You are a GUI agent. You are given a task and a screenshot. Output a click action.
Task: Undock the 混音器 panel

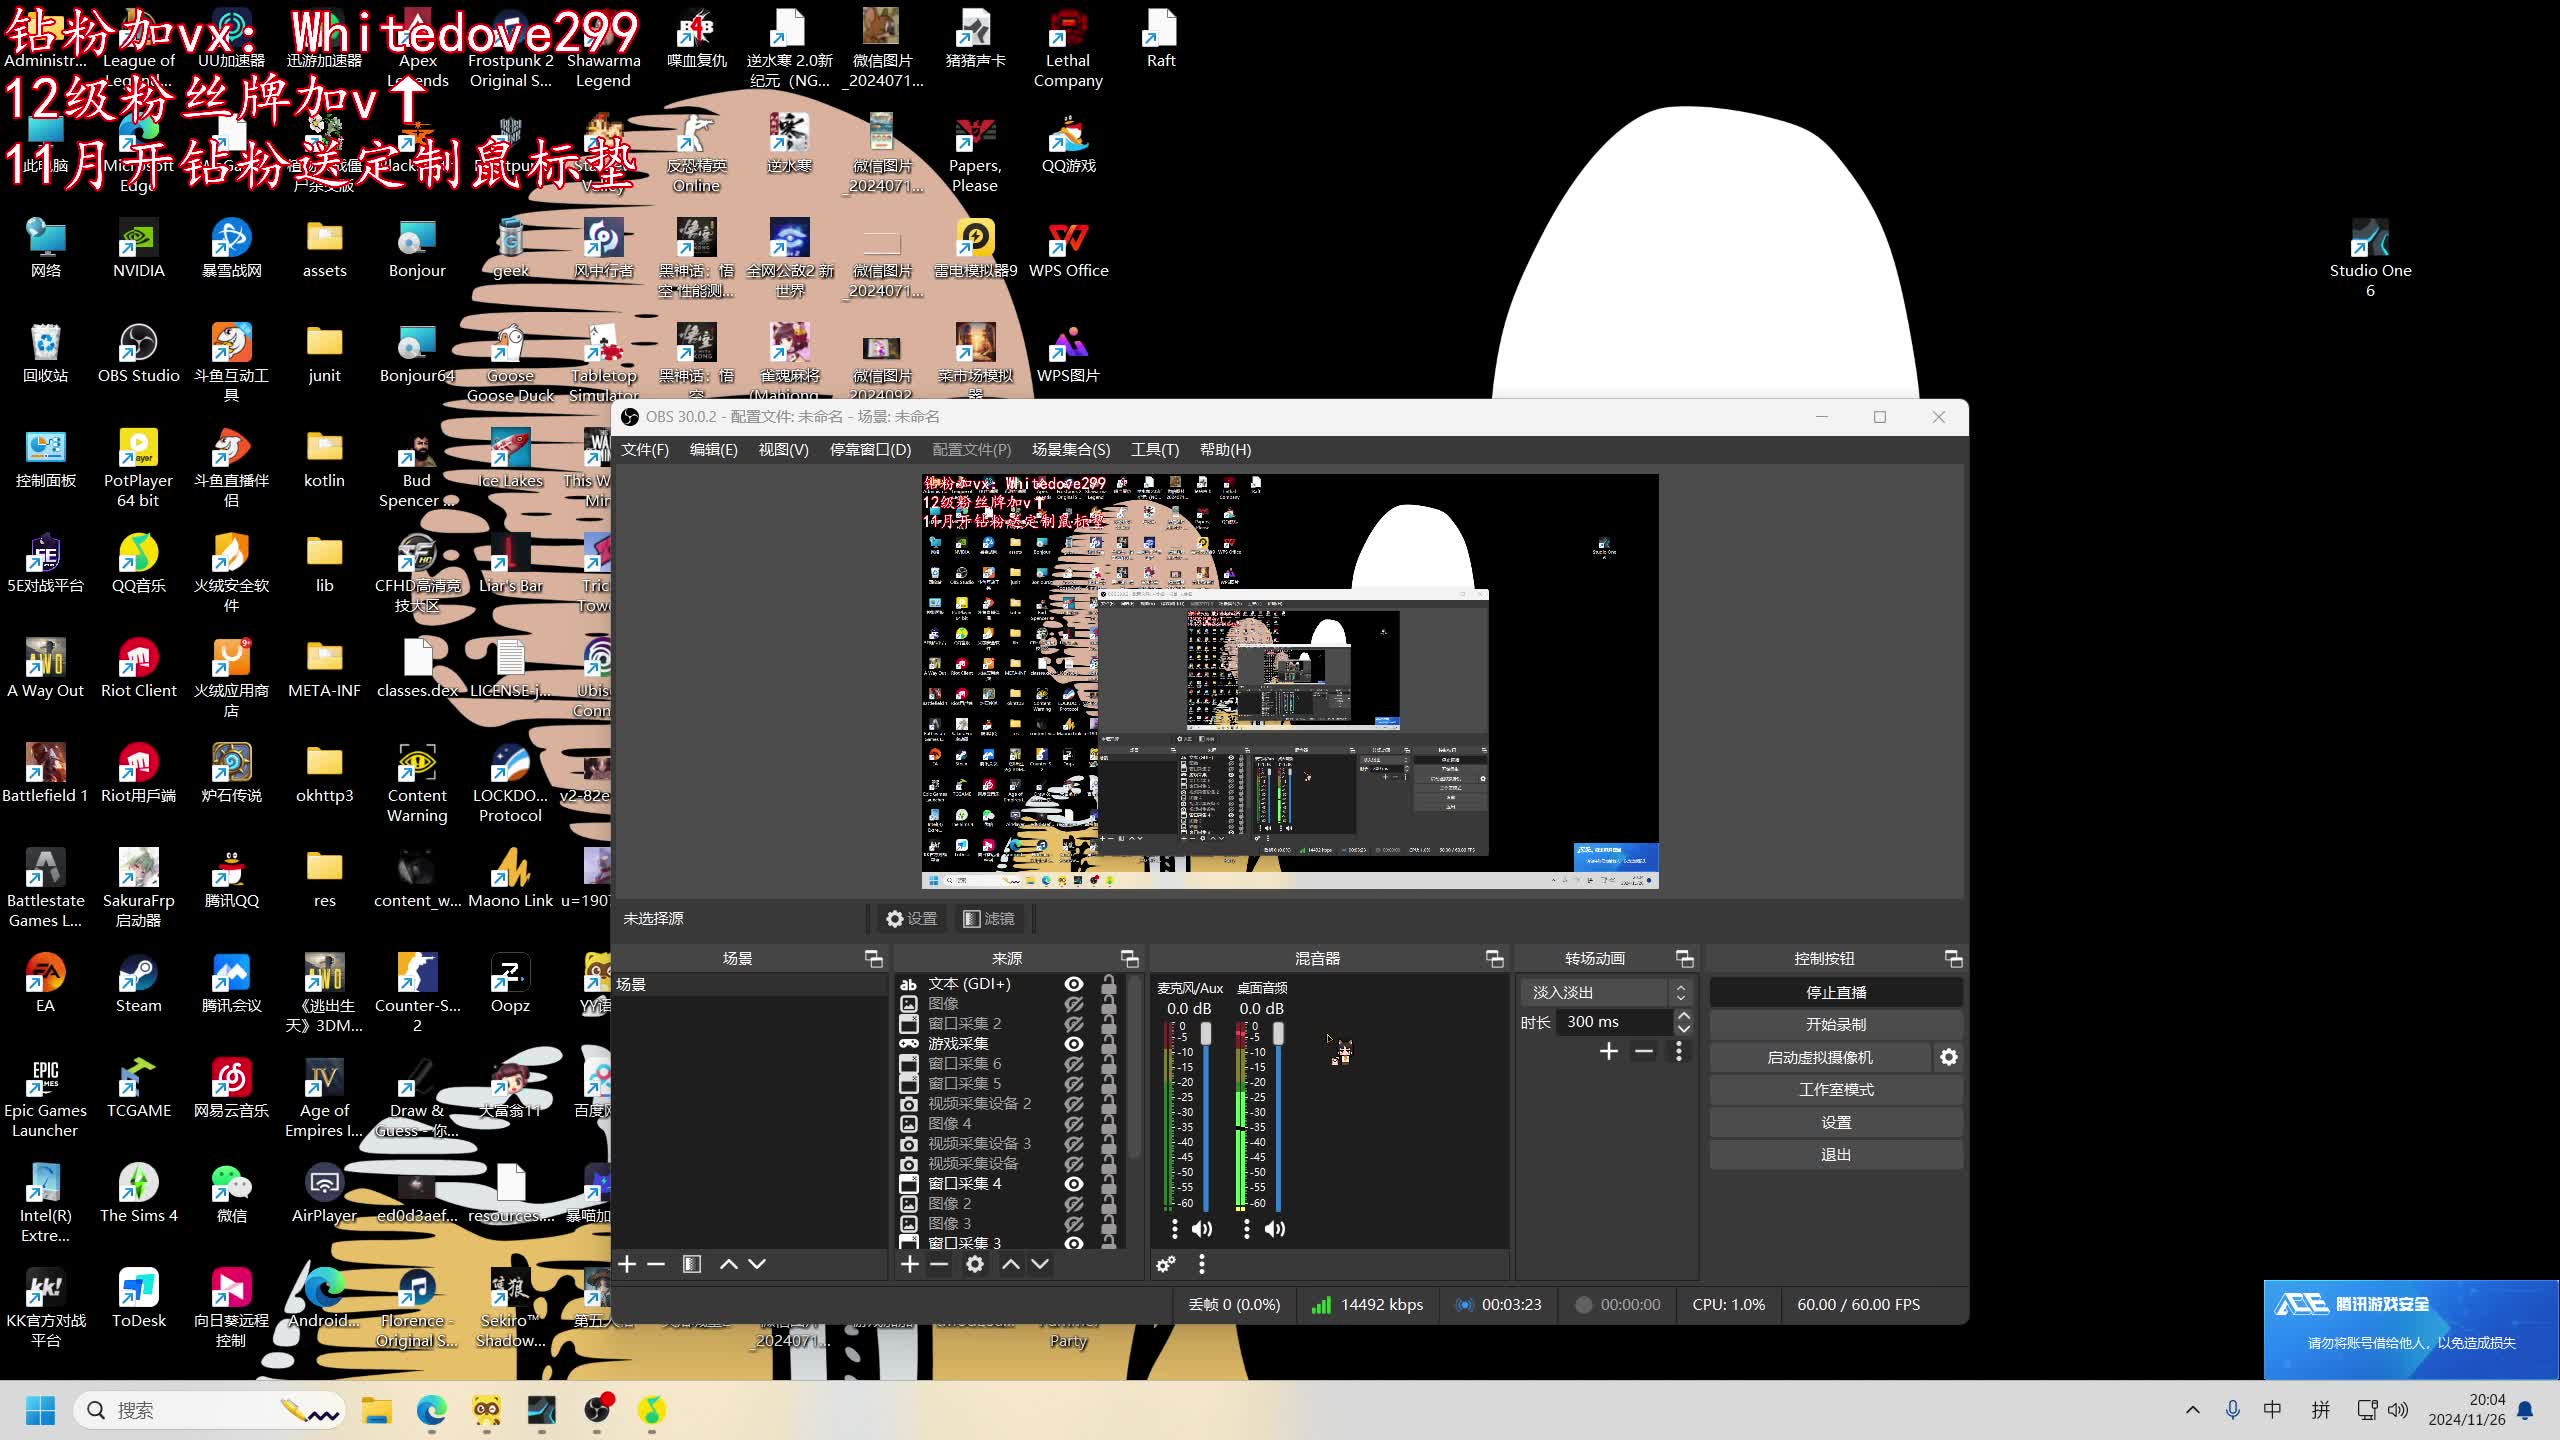point(1495,958)
